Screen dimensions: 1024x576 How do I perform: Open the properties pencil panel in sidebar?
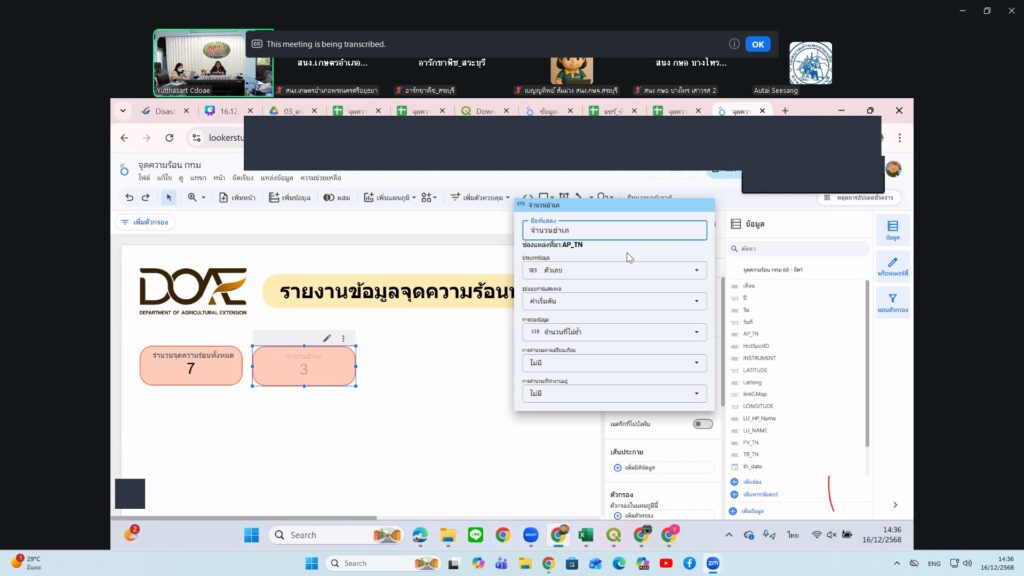click(x=892, y=267)
